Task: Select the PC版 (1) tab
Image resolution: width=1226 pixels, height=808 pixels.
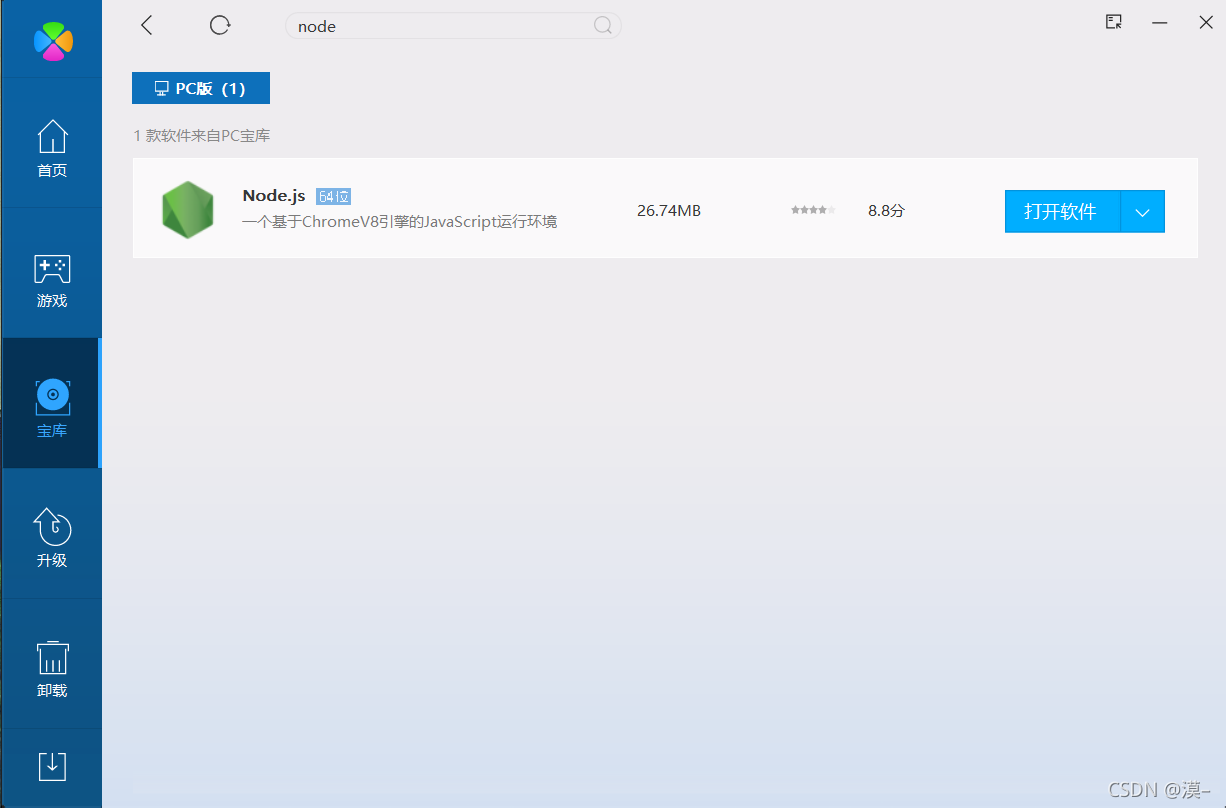Action: [201, 88]
